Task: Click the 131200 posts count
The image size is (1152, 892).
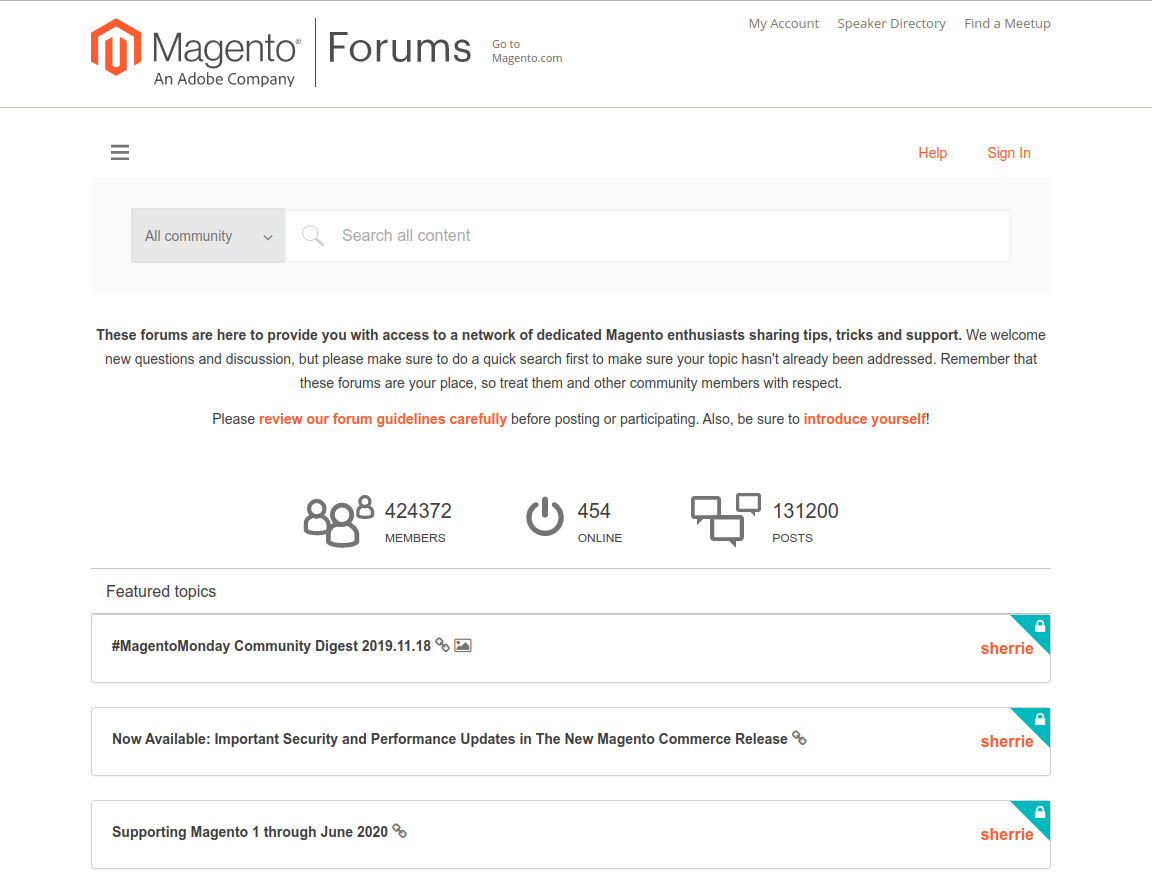Action: point(805,511)
